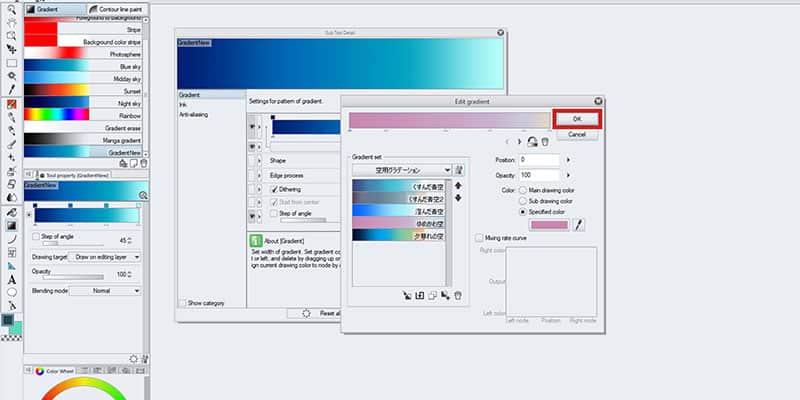Select Specified color radio button
This screenshot has height=400, width=800.
click(522, 212)
